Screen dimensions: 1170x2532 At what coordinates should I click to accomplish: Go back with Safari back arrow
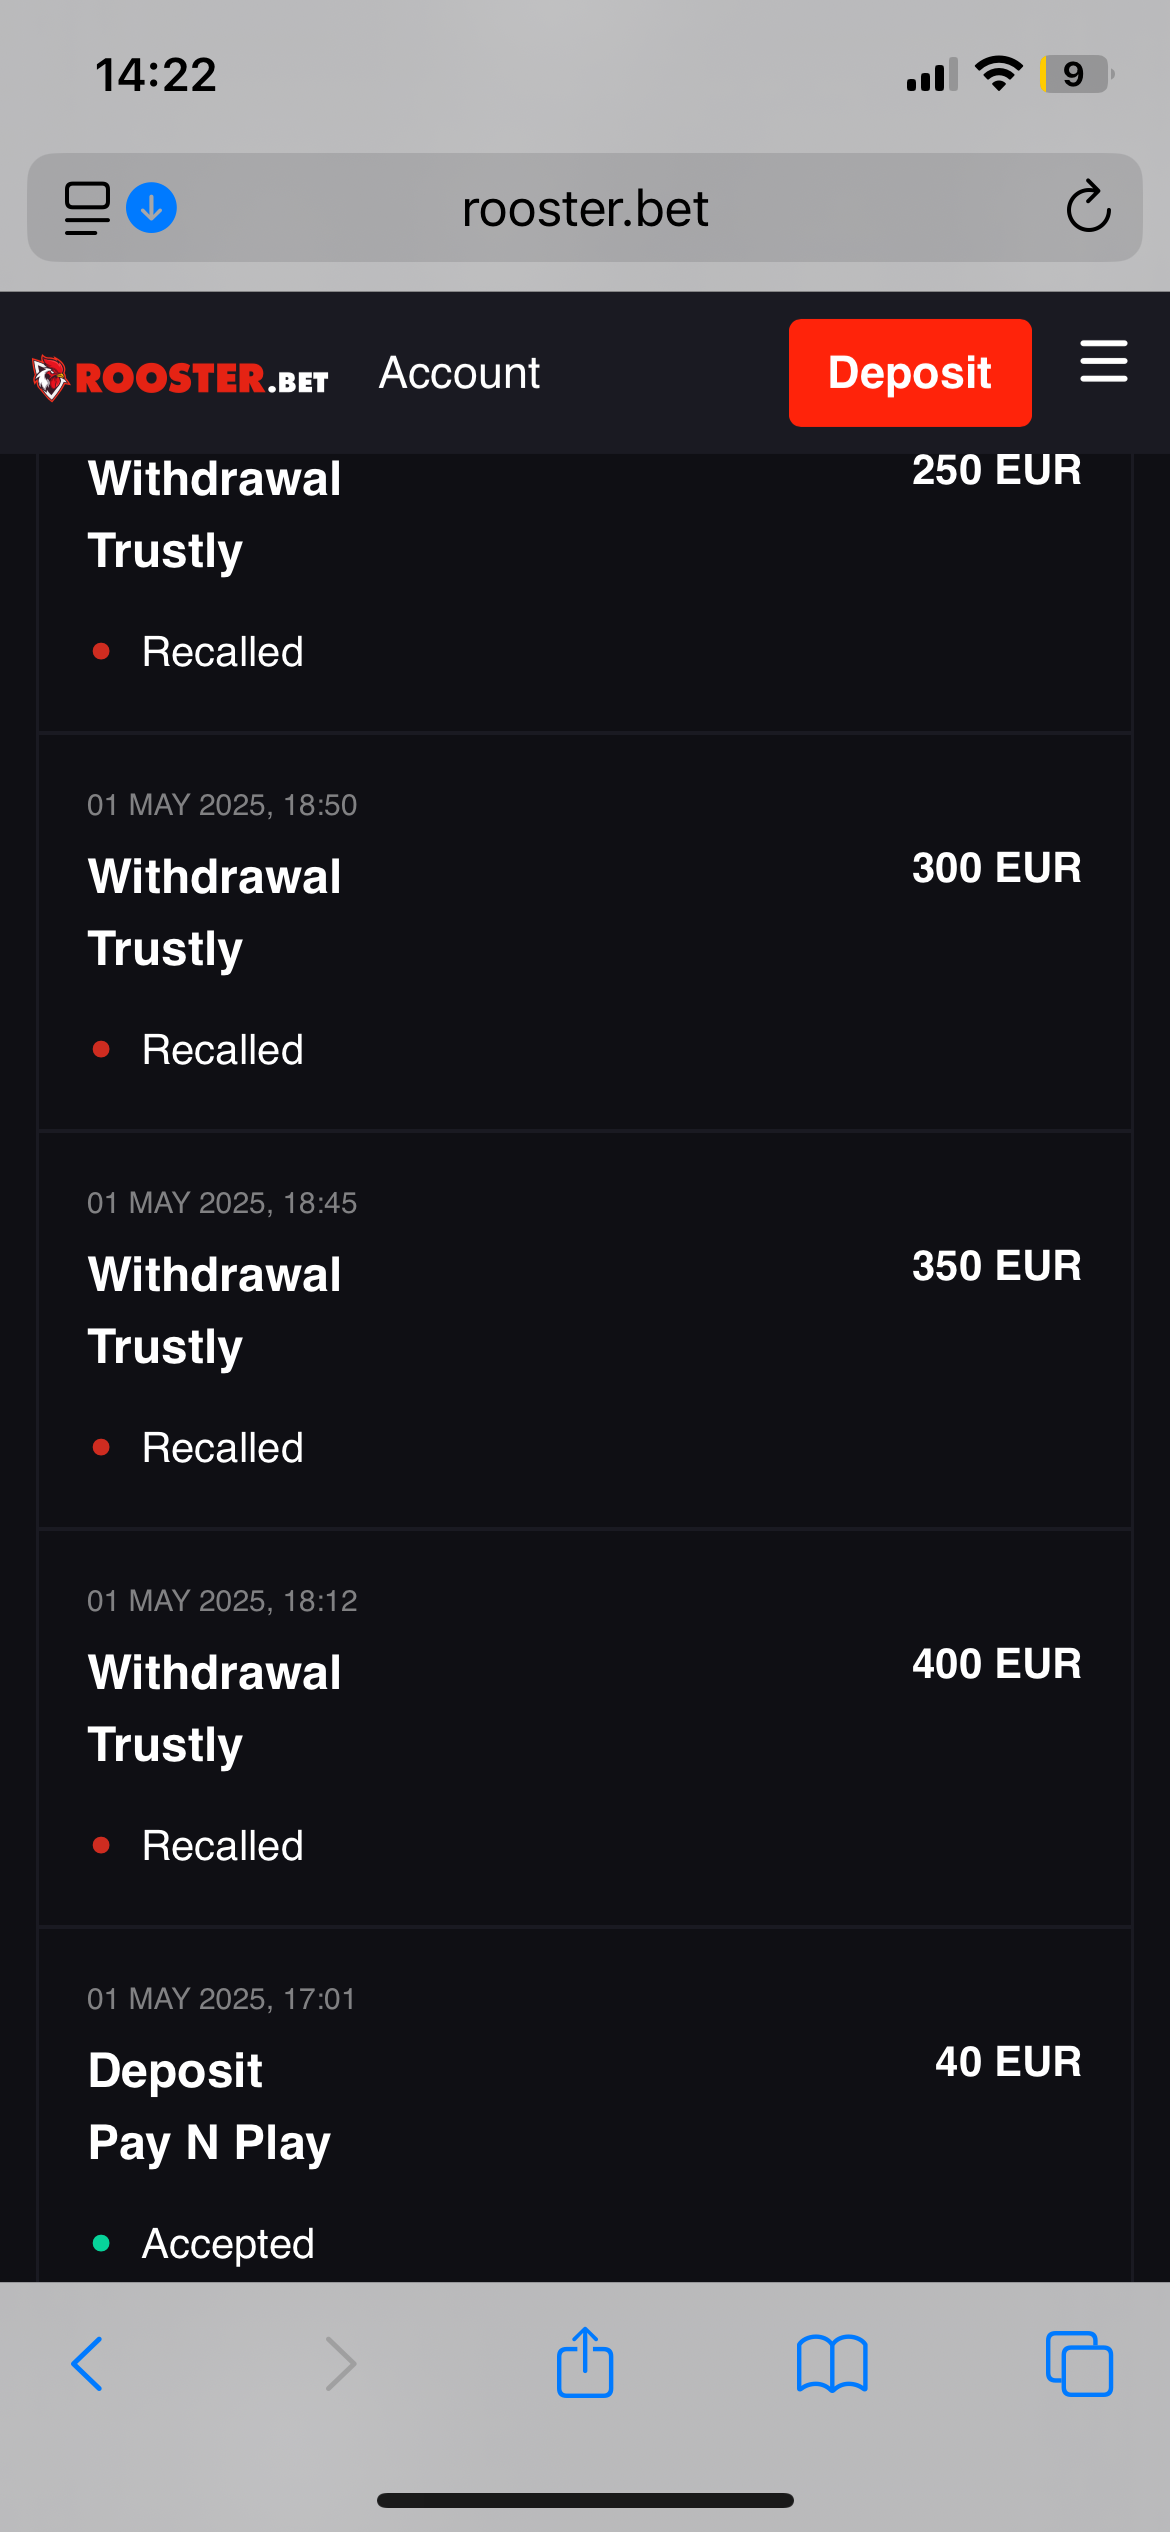tap(87, 2364)
